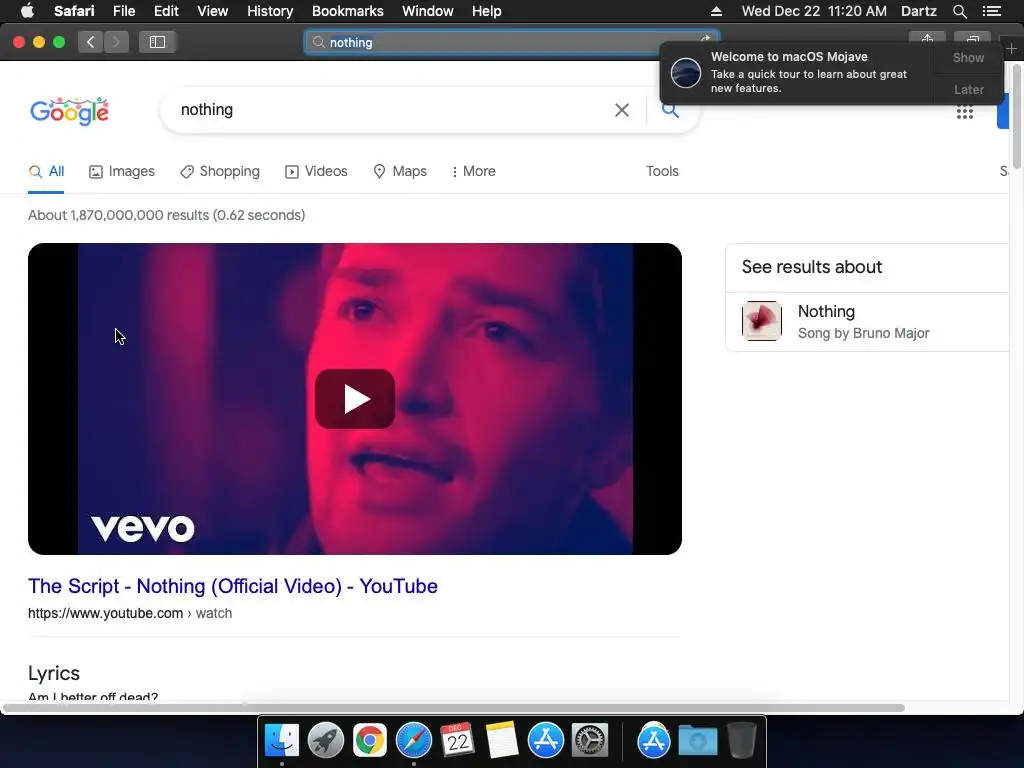This screenshot has width=1024, height=768.
Task: Click the Google logo
Action: 69,111
